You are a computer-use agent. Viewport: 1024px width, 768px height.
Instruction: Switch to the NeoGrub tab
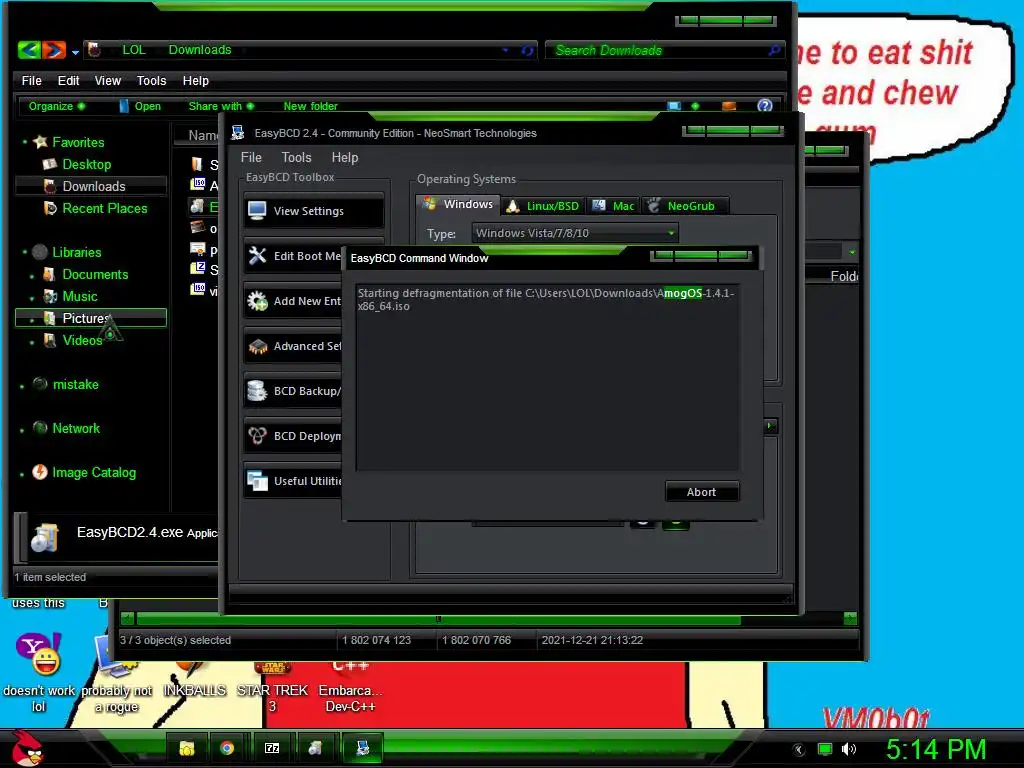(684, 206)
